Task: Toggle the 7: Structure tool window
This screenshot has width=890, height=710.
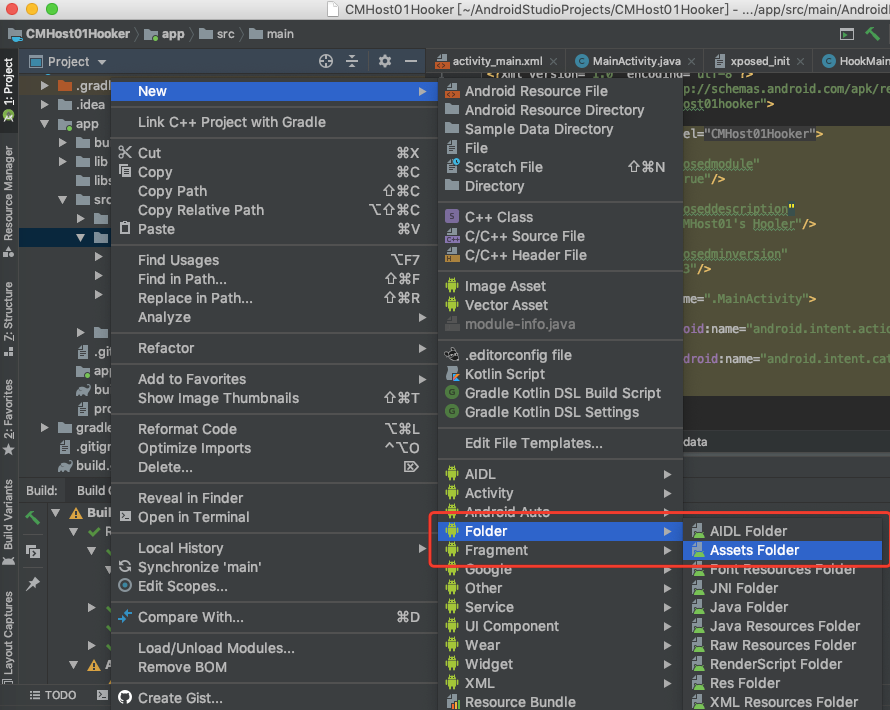Action: tap(9, 320)
